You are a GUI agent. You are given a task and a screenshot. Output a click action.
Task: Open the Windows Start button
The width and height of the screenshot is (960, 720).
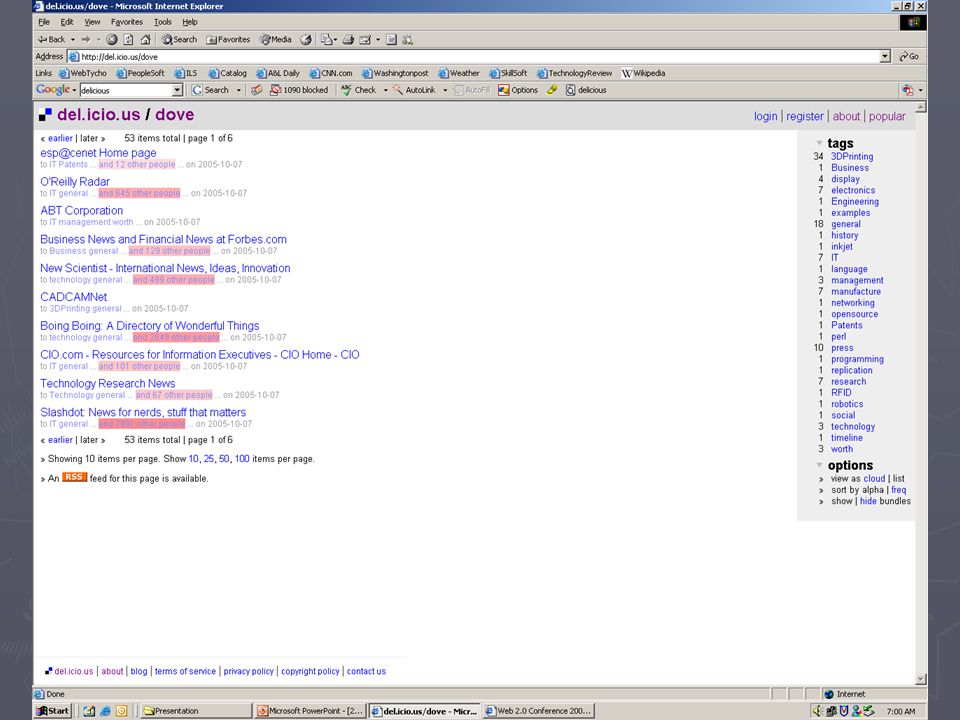tap(53, 711)
